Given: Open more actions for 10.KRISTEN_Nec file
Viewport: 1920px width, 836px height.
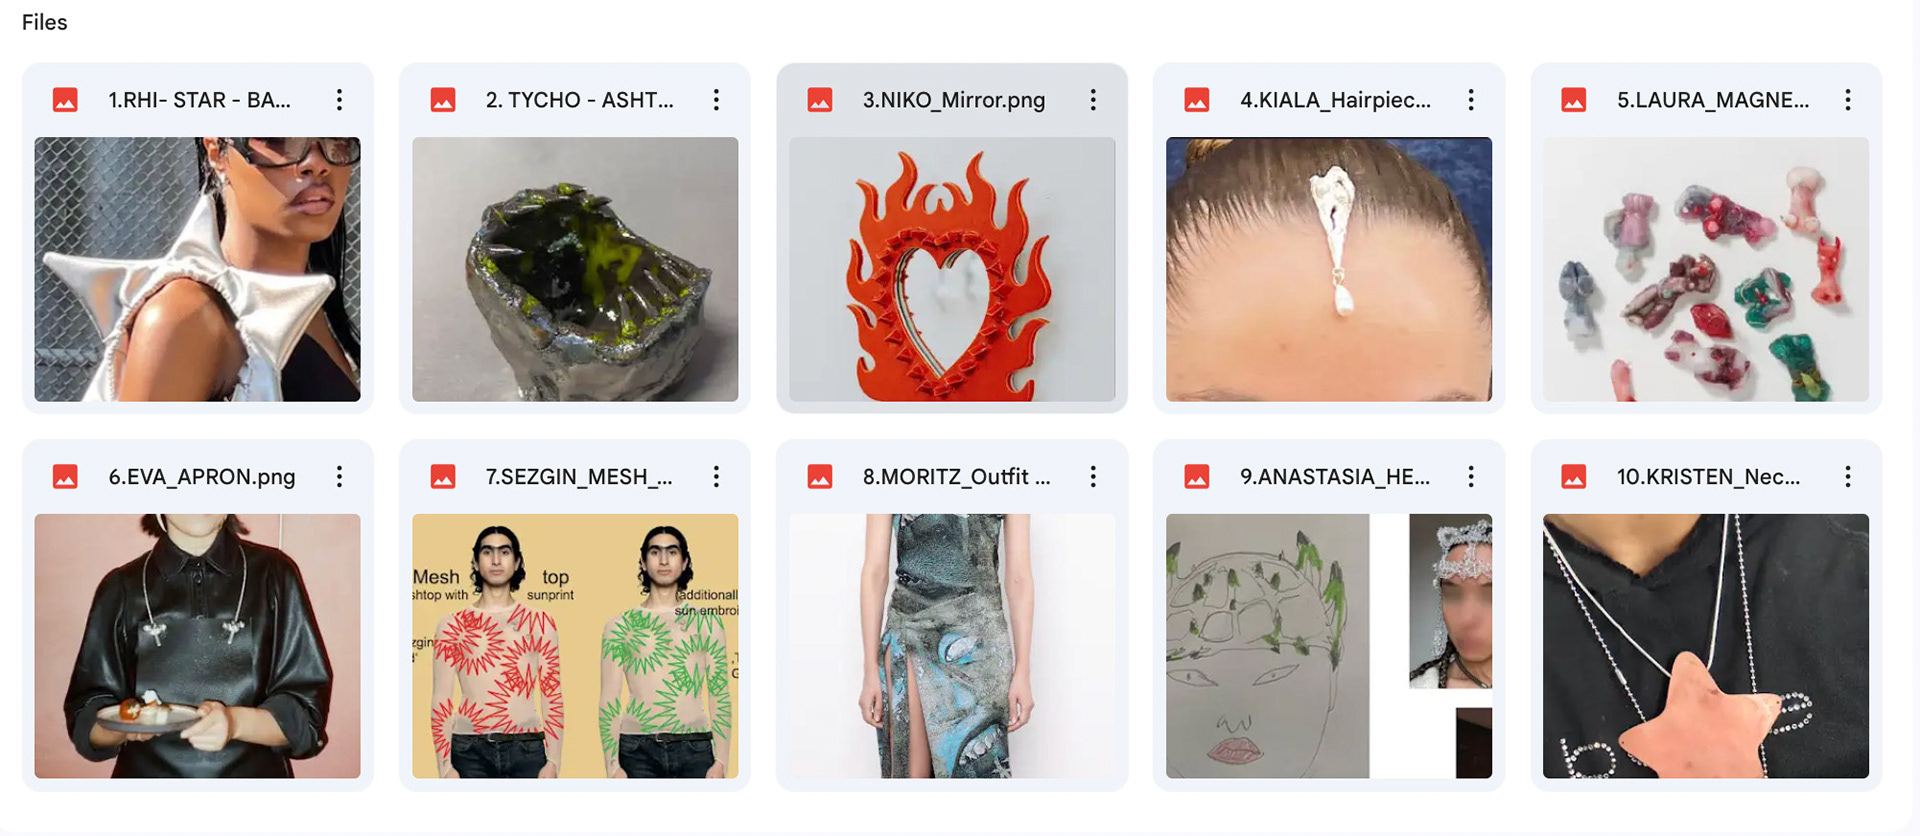Looking at the screenshot, I should 1848,477.
